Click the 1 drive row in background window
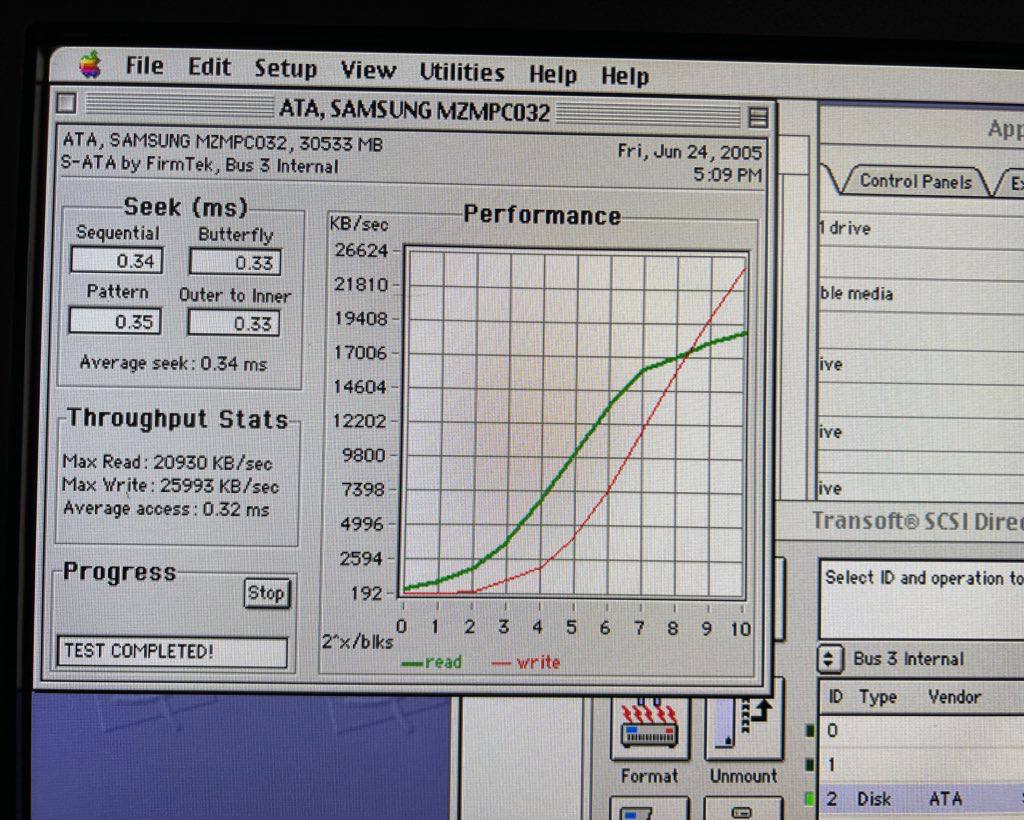The image size is (1024, 820). [921, 229]
